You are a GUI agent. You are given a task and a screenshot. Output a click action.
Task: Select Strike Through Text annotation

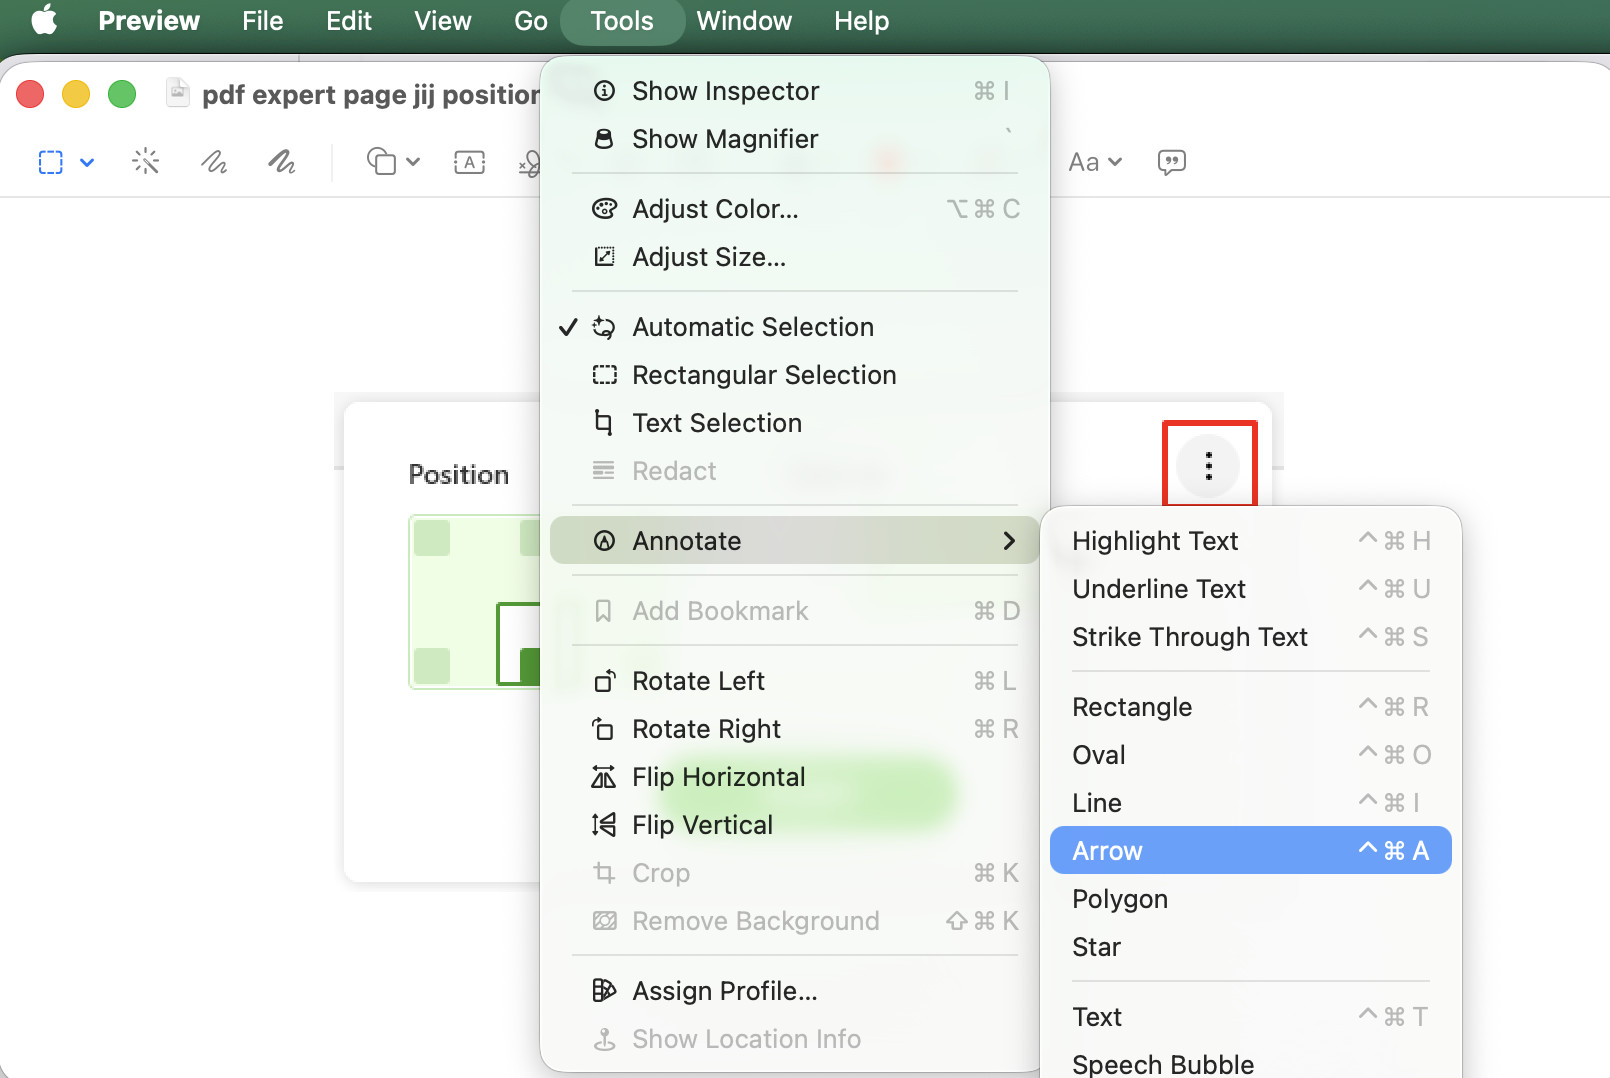1251,637
